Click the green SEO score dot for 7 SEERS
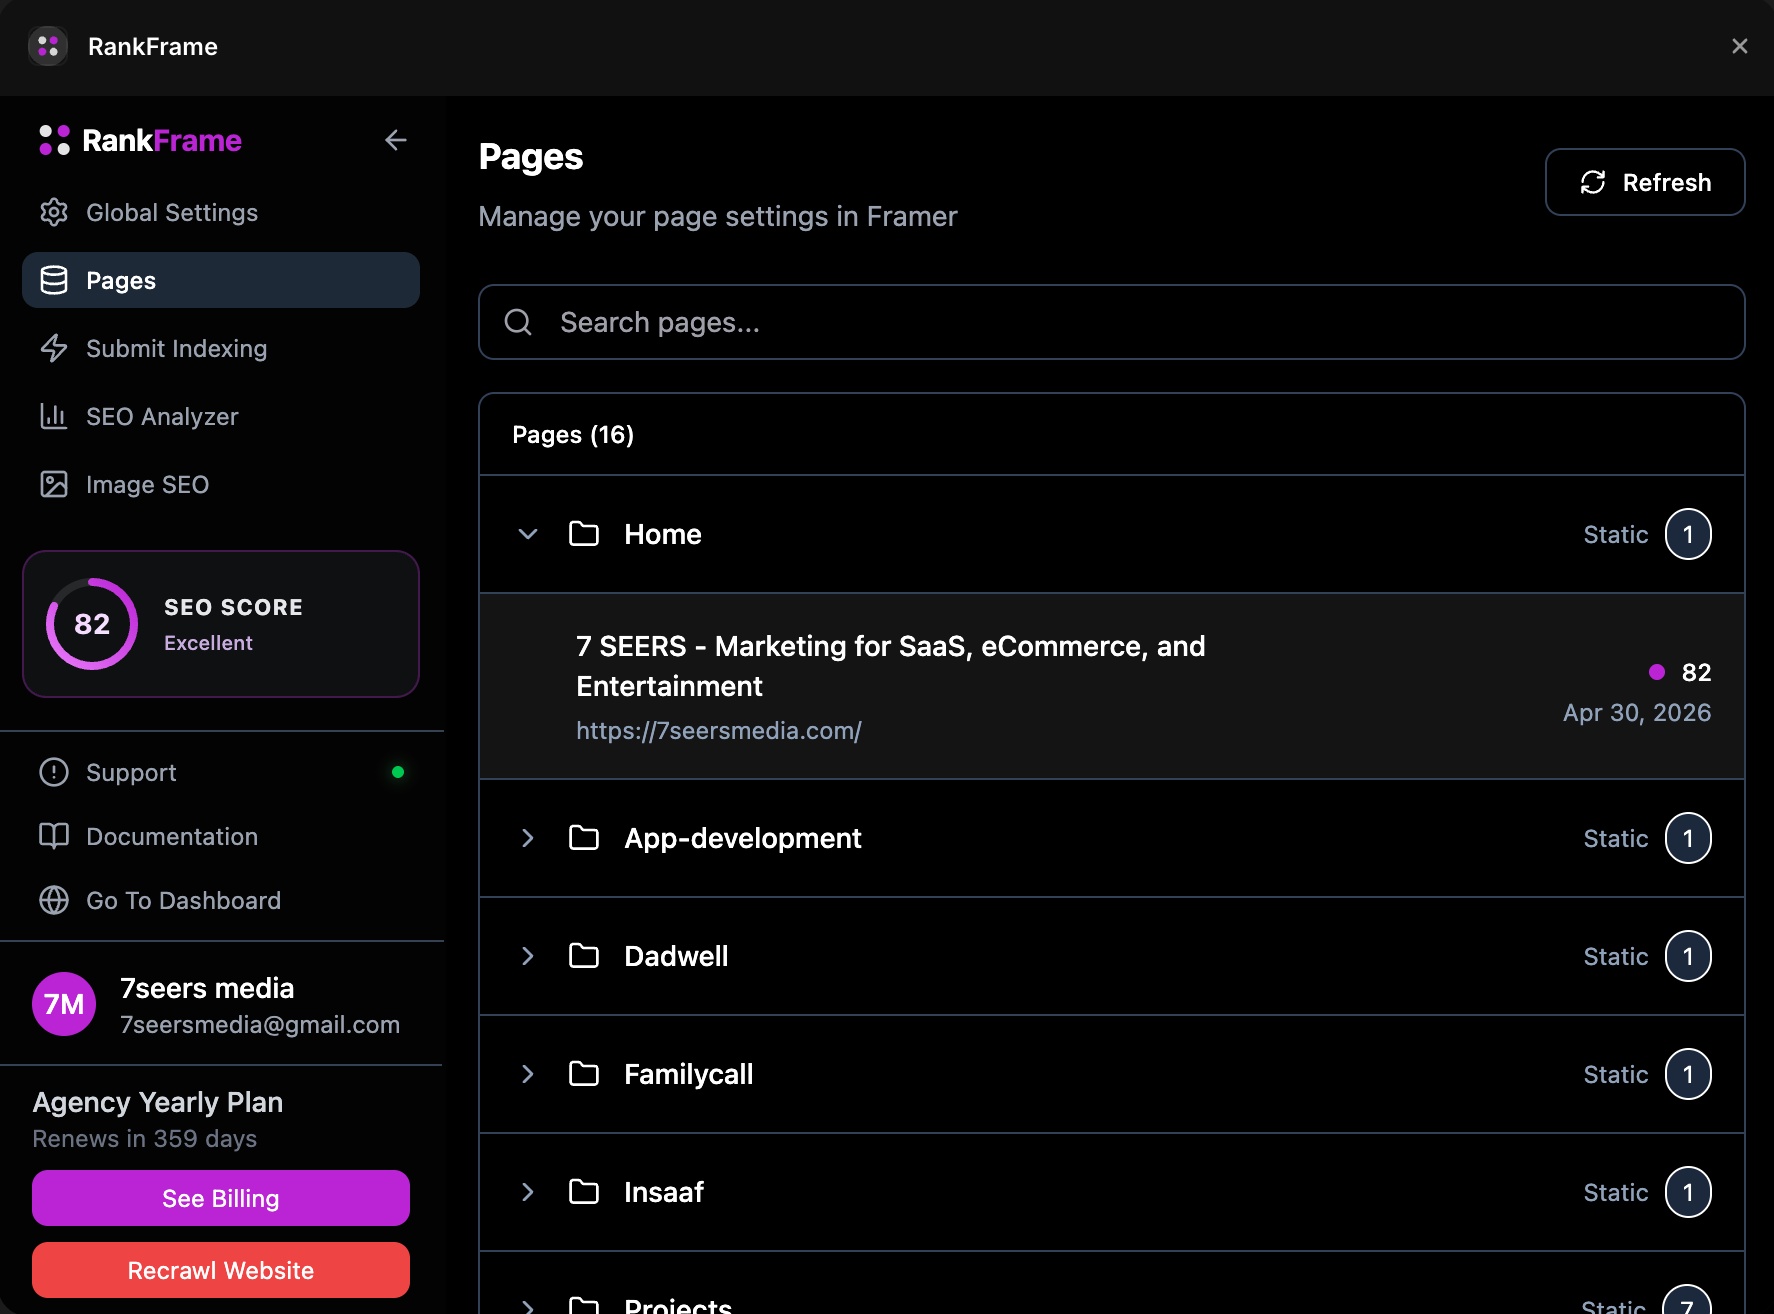 click(x=1657, y=672)
